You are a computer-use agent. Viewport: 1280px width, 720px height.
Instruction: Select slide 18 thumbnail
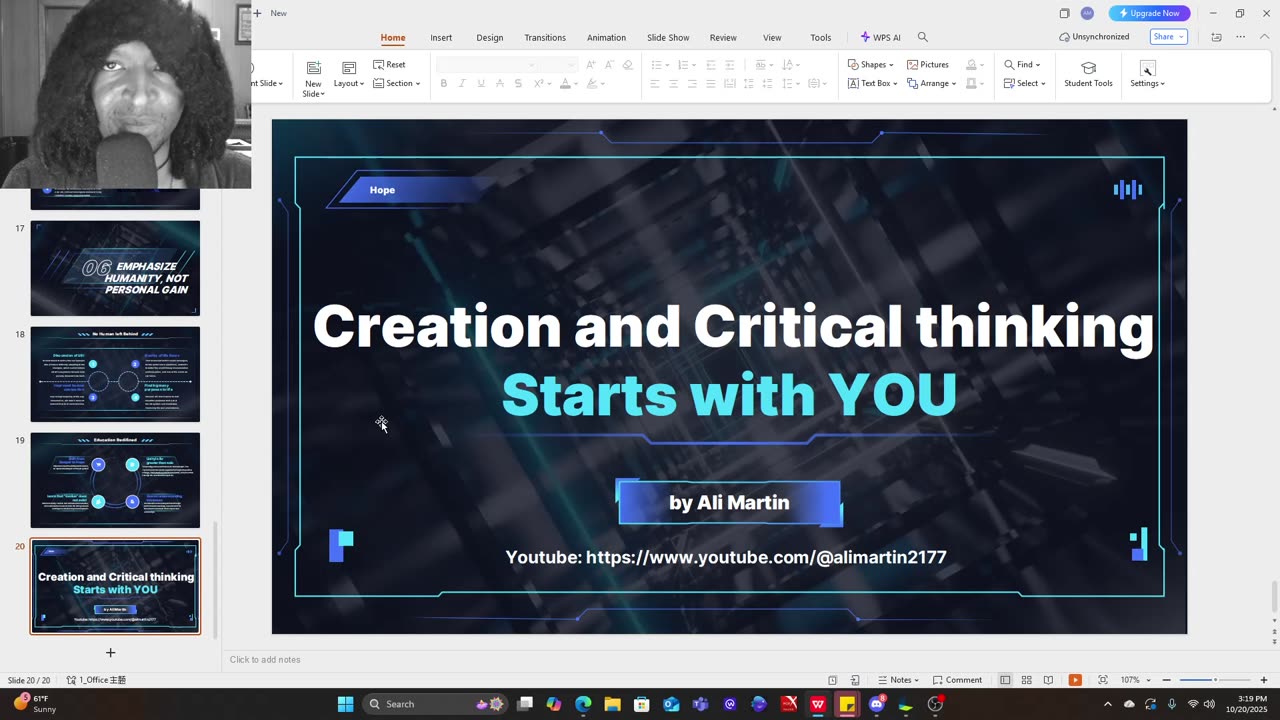point(115,374)
